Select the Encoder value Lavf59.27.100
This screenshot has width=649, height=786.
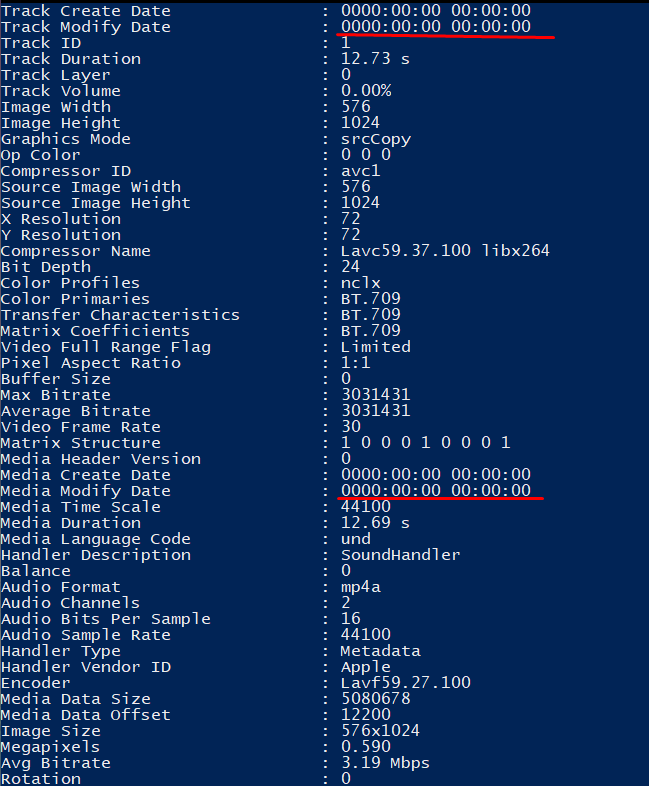tap(405, 682)
